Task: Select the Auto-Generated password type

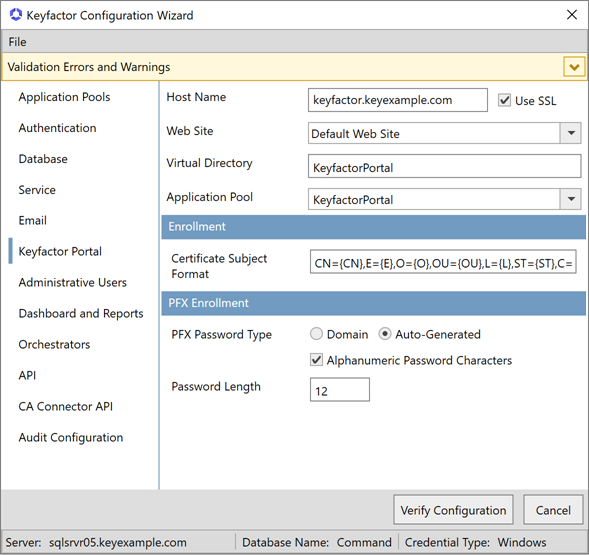Action: [x=385, y=334]
